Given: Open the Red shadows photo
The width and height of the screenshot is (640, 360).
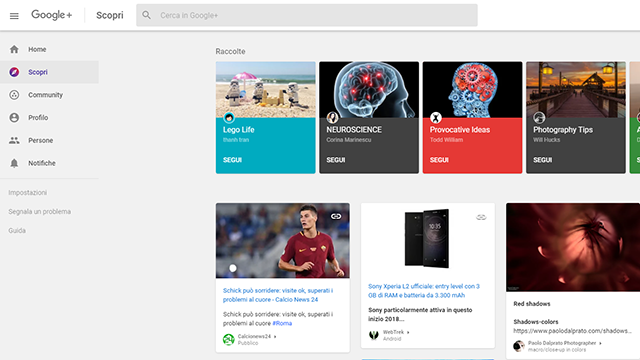Looking at the screenshot, I should tap(573, 247).
